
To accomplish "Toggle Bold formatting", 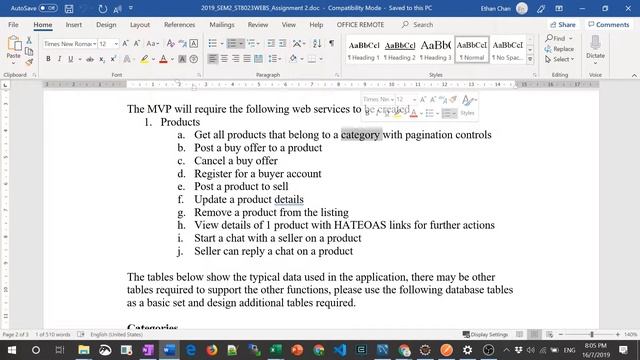I will point(48,59).
